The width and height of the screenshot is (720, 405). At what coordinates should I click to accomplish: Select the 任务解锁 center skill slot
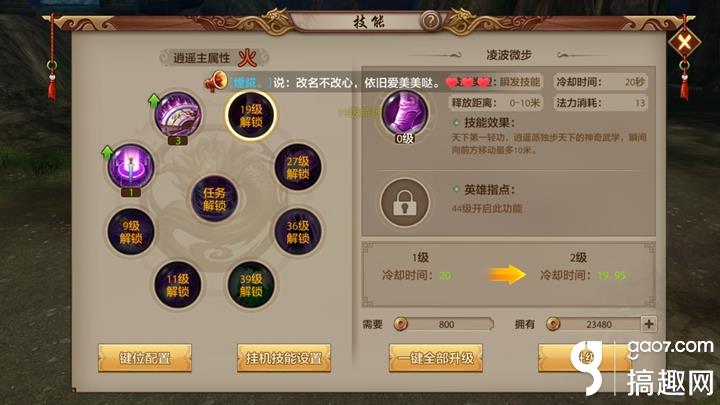pos(214,199)
